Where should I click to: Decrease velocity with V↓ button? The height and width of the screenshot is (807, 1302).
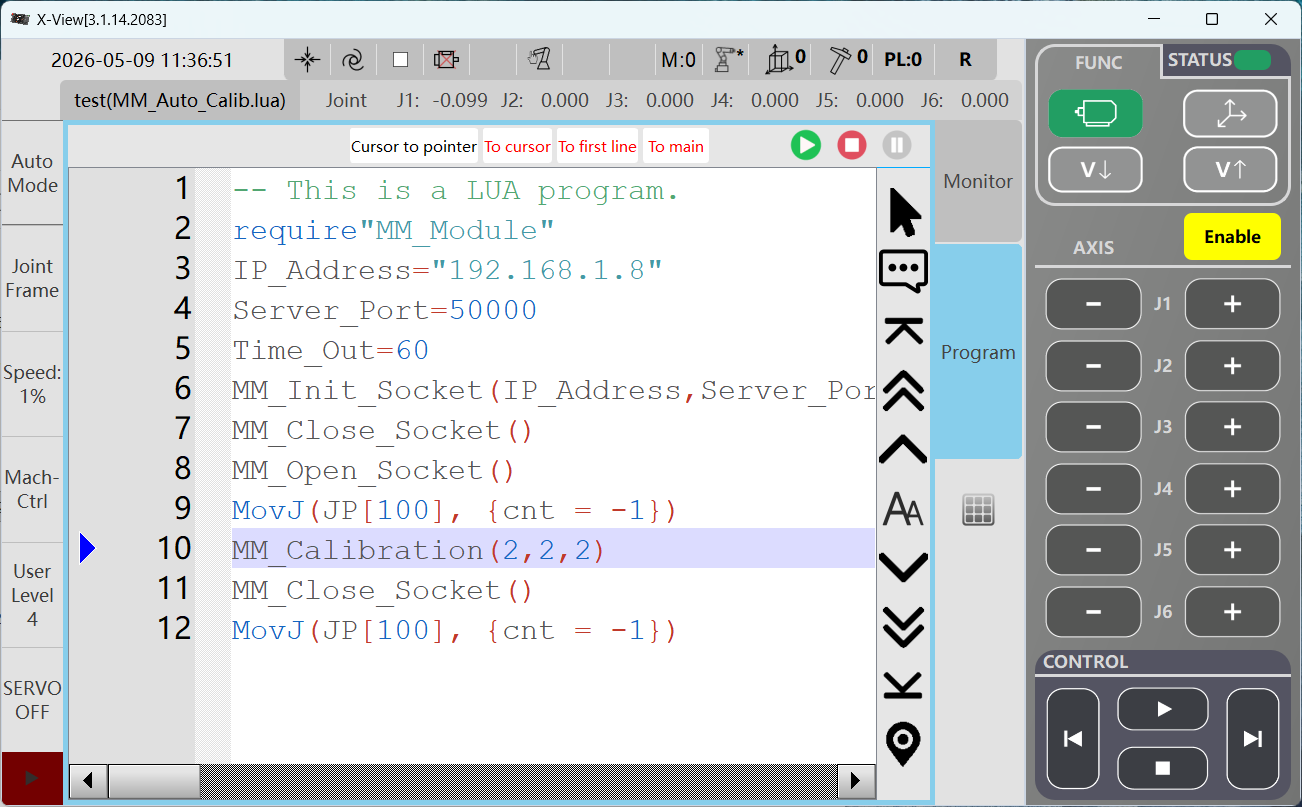pos(1096,170)
